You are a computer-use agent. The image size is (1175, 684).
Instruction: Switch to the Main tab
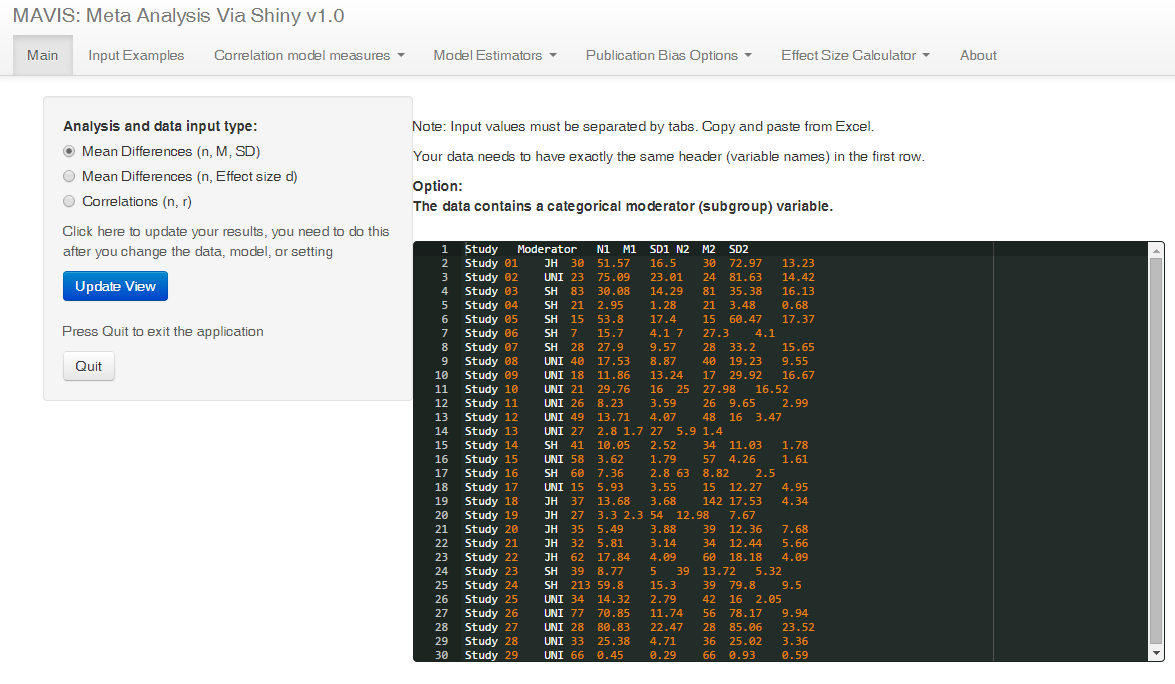(x=43, y=55)
